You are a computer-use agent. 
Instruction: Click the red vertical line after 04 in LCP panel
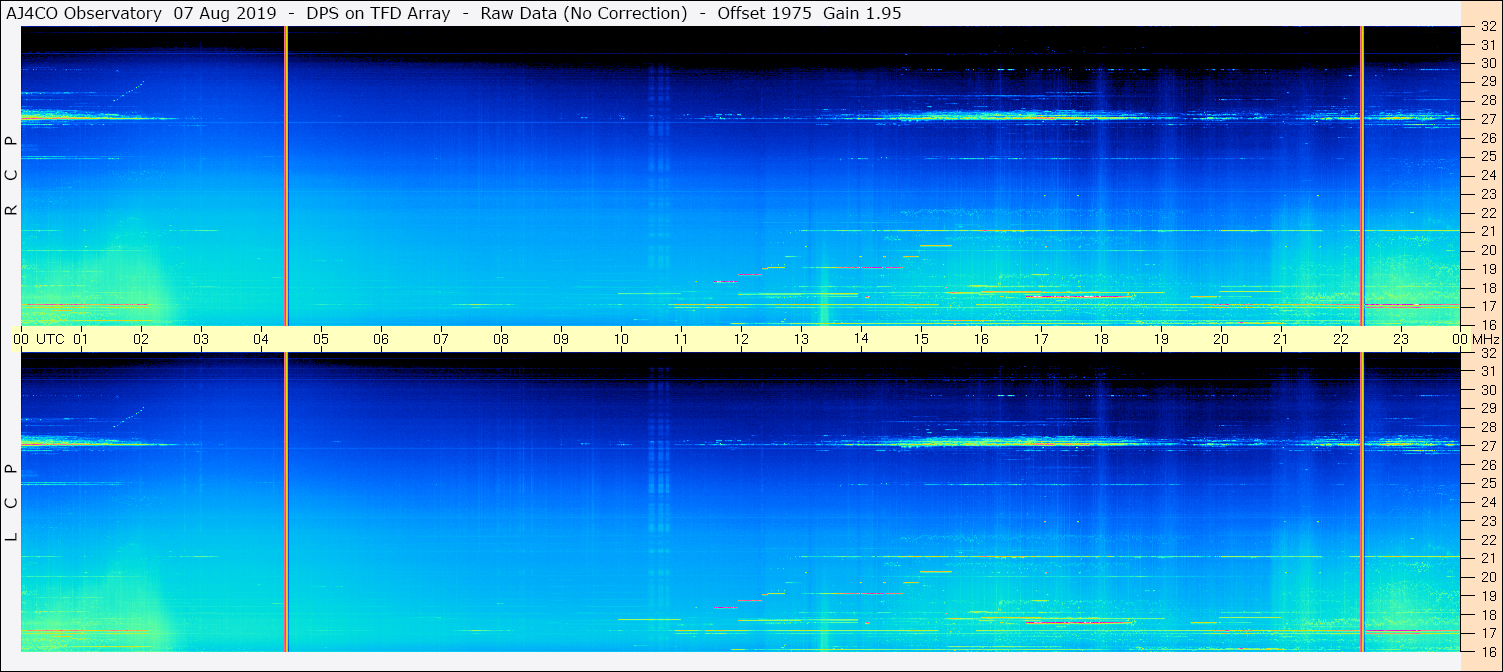[x=286, y=502]
